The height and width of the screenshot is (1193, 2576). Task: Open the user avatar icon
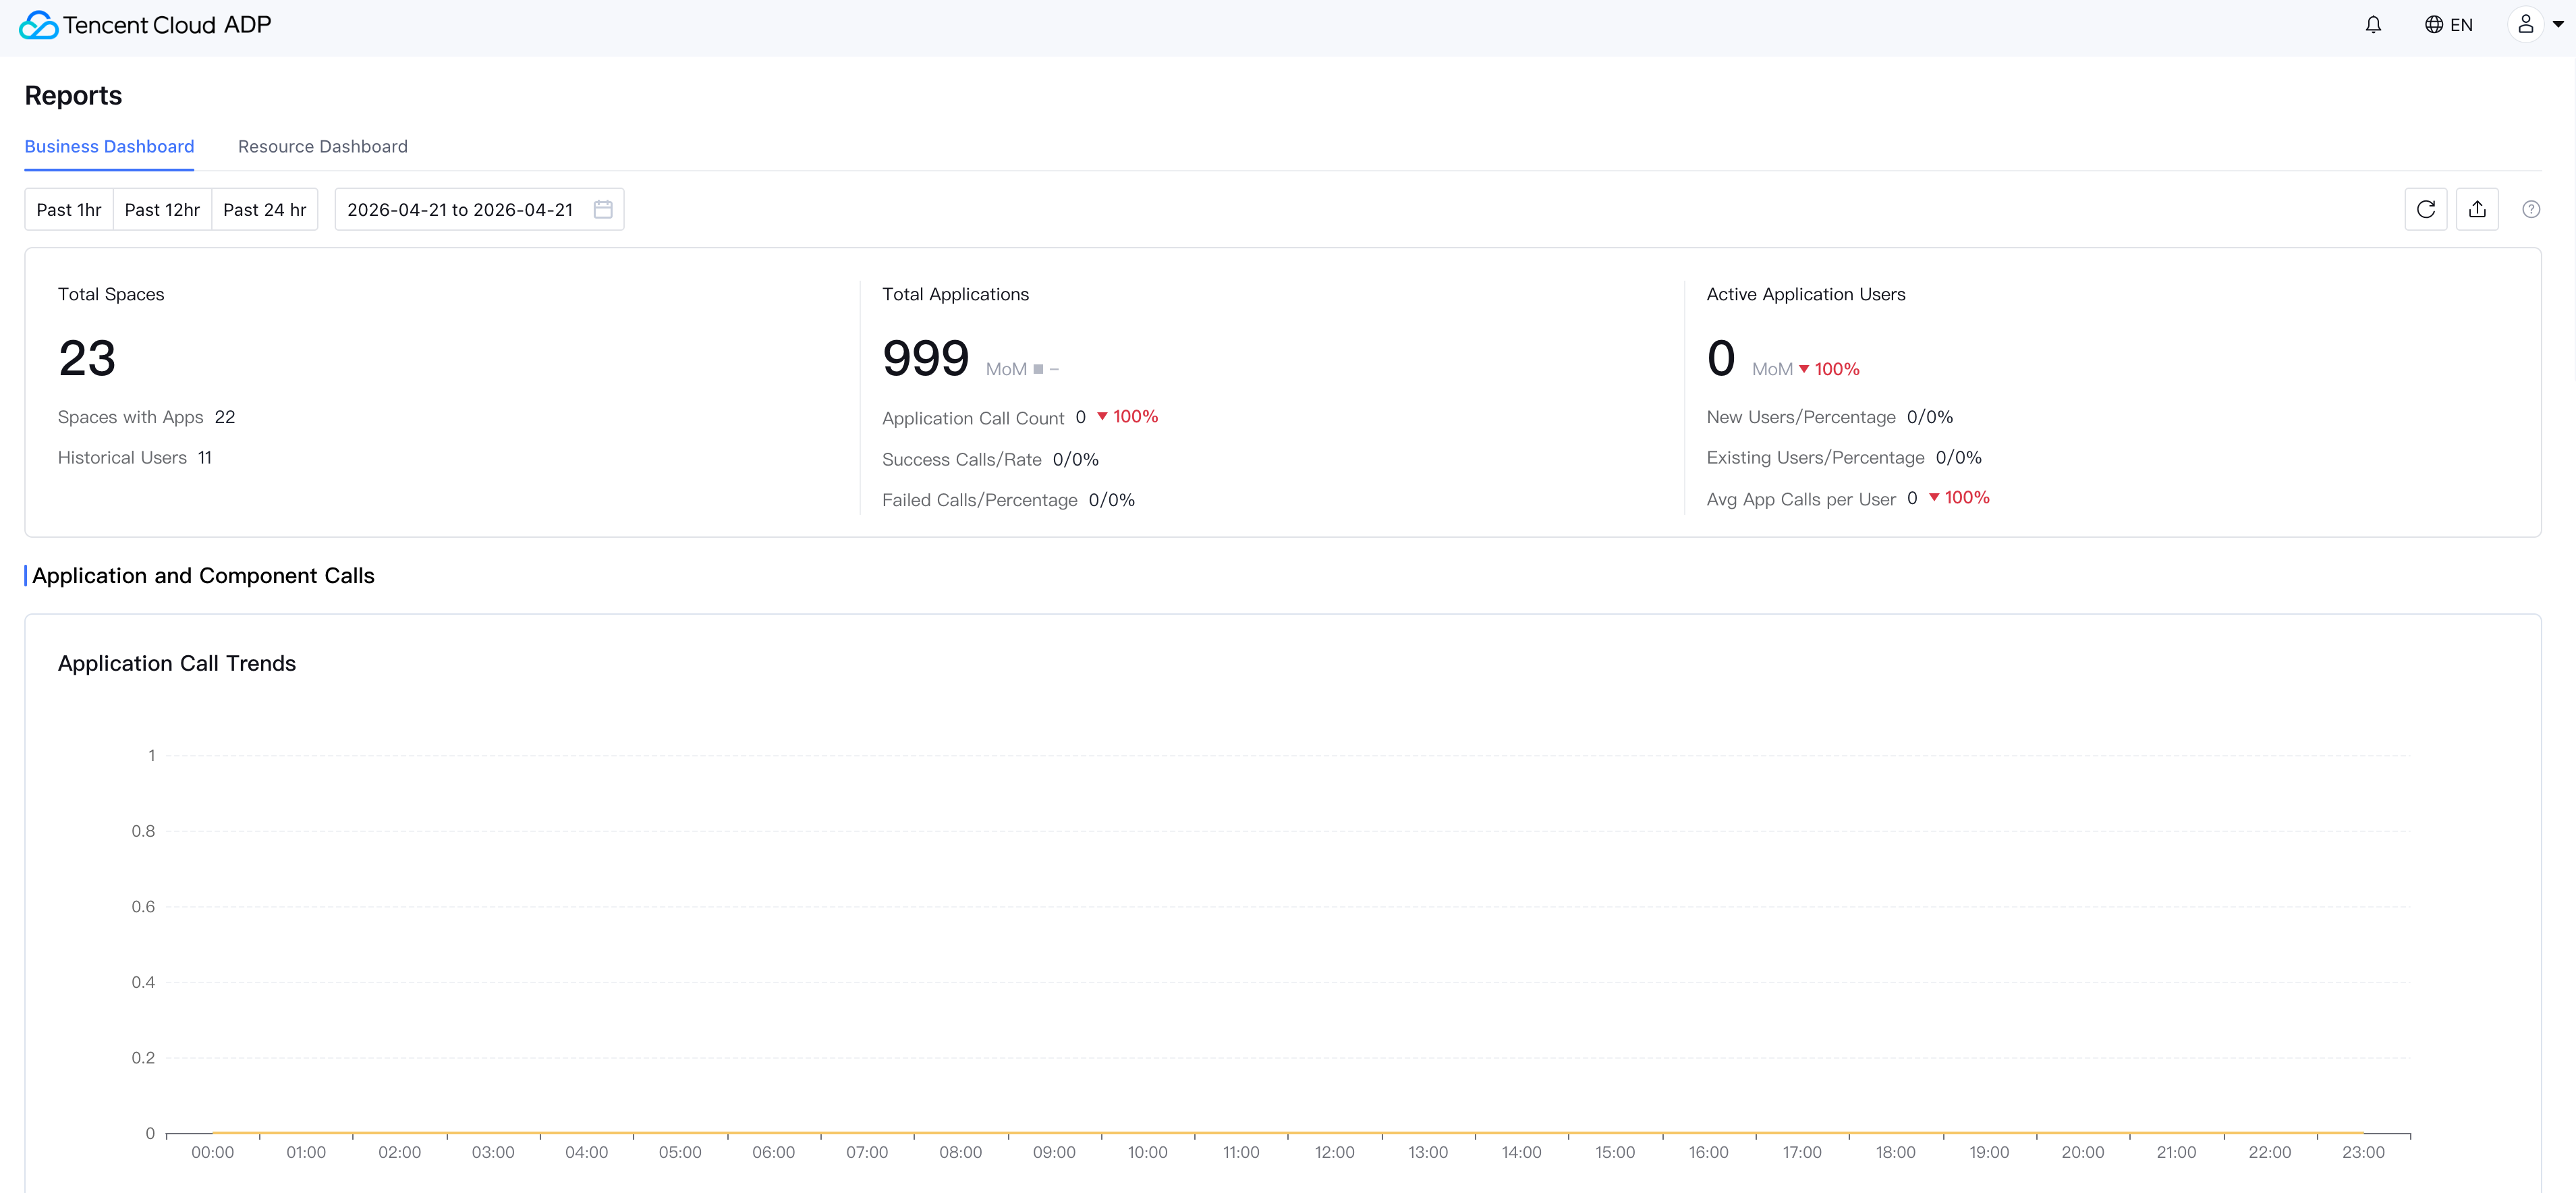(x=2525, y=25)
